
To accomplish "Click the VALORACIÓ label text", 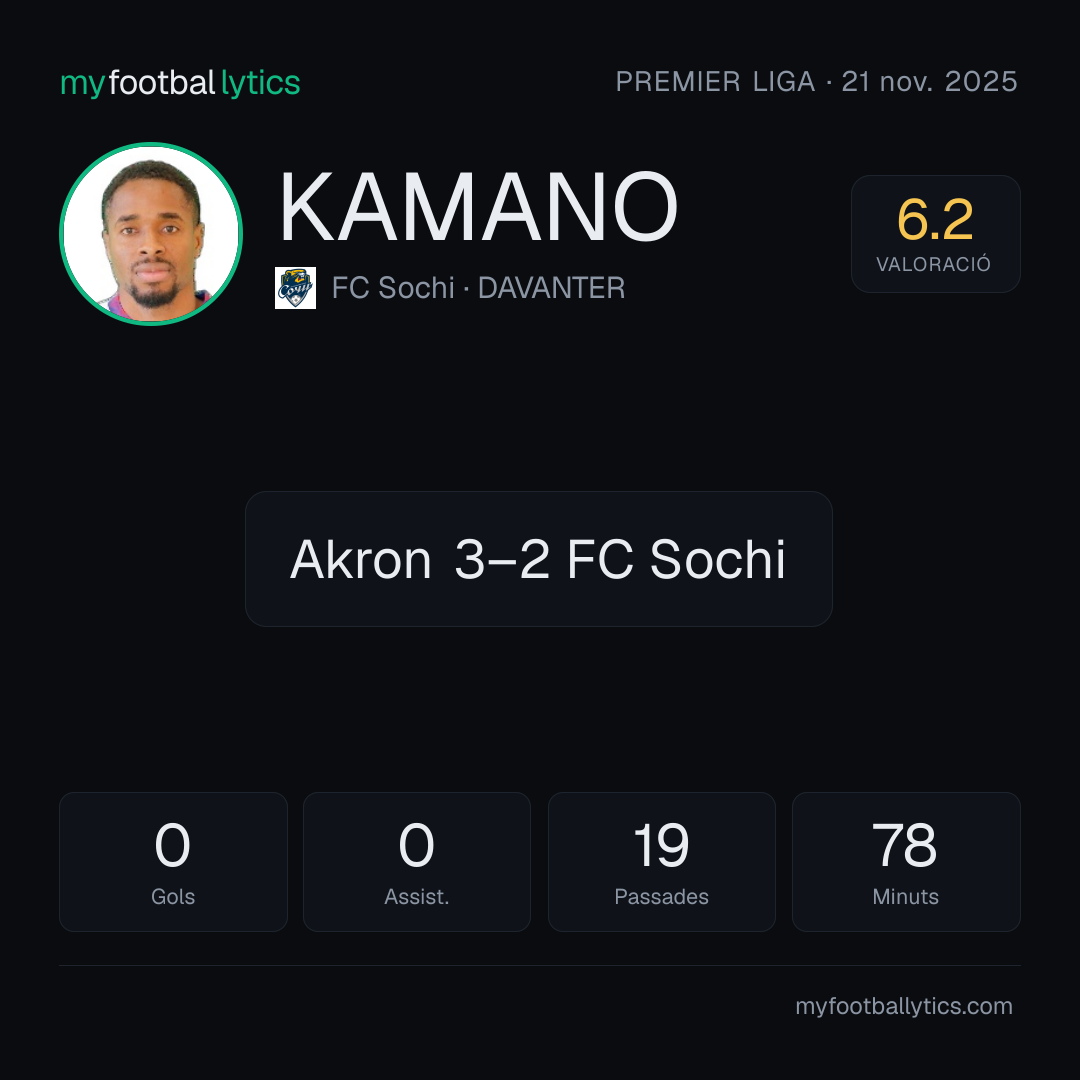I will [933, 264].
